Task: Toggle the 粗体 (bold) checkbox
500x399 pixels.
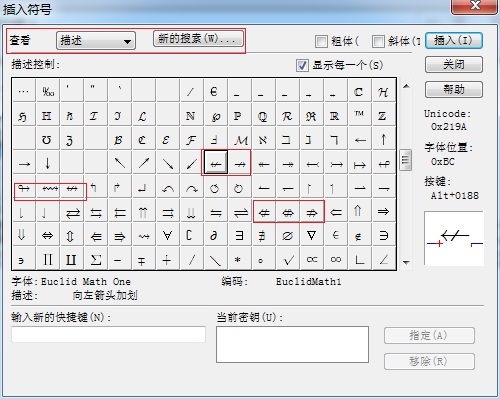Action: coord(321,41)
